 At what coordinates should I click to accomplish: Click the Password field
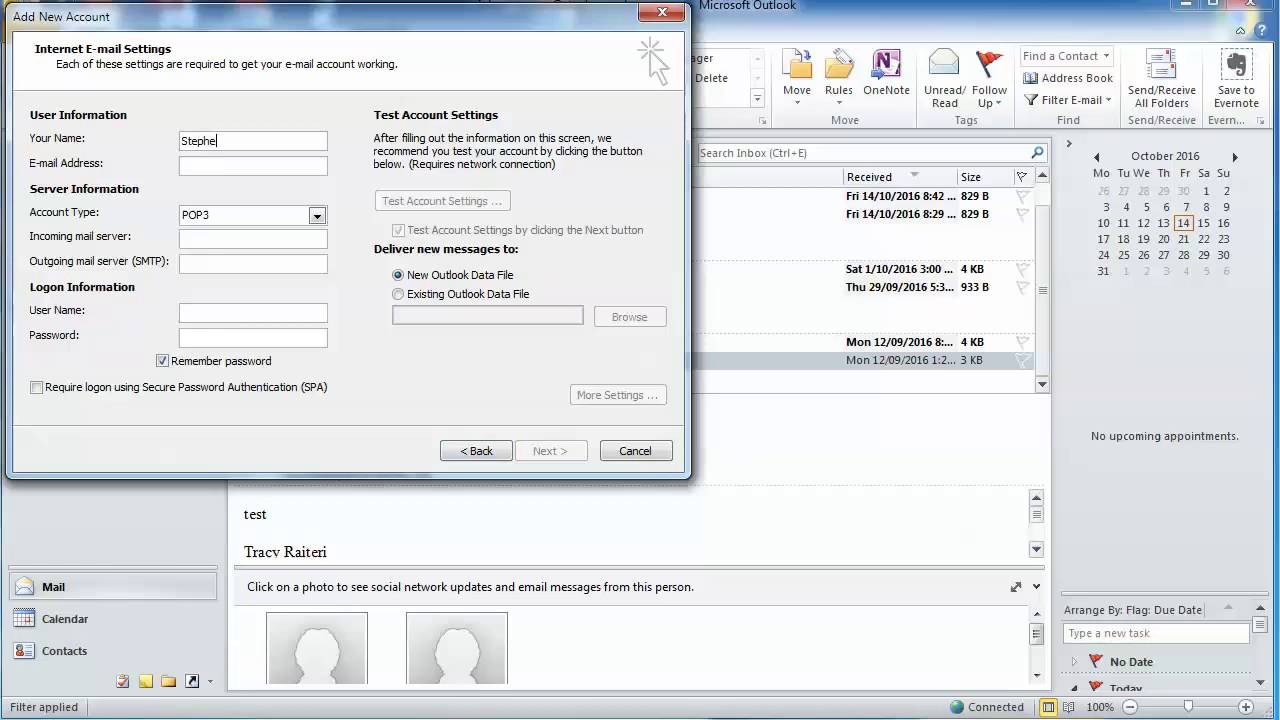pos(253,338)
